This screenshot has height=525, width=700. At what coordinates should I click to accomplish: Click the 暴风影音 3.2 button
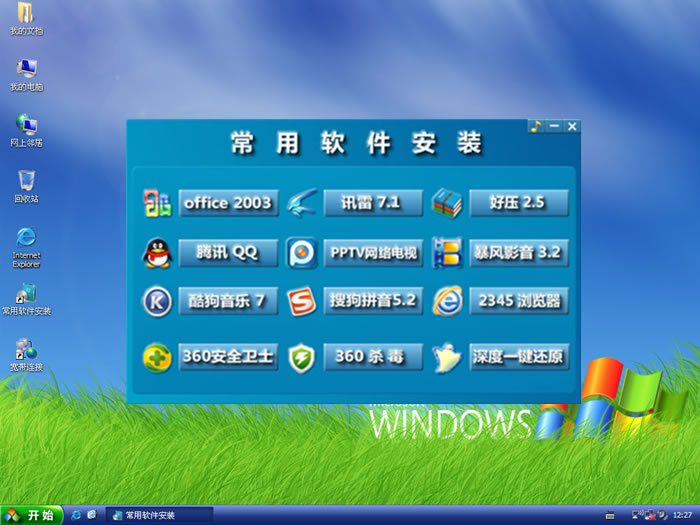click(519, 253)
